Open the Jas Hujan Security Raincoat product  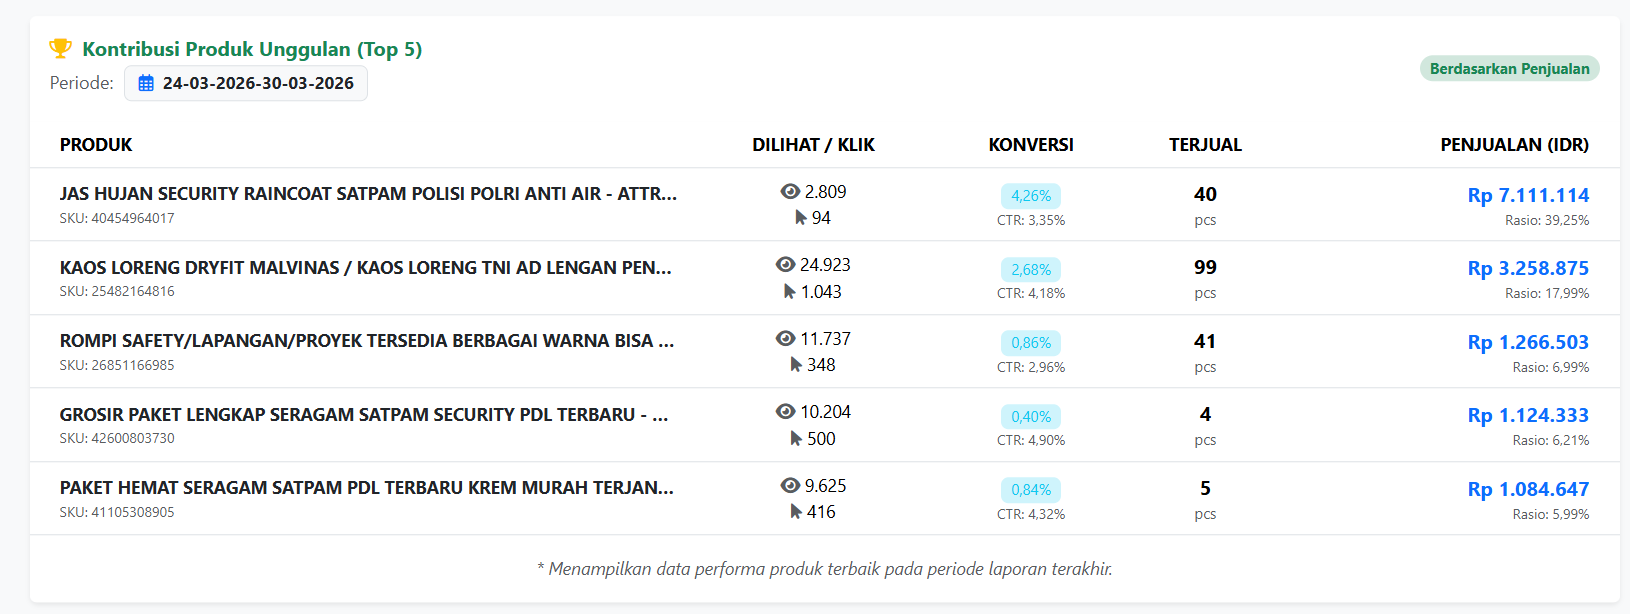pos(368,194)
